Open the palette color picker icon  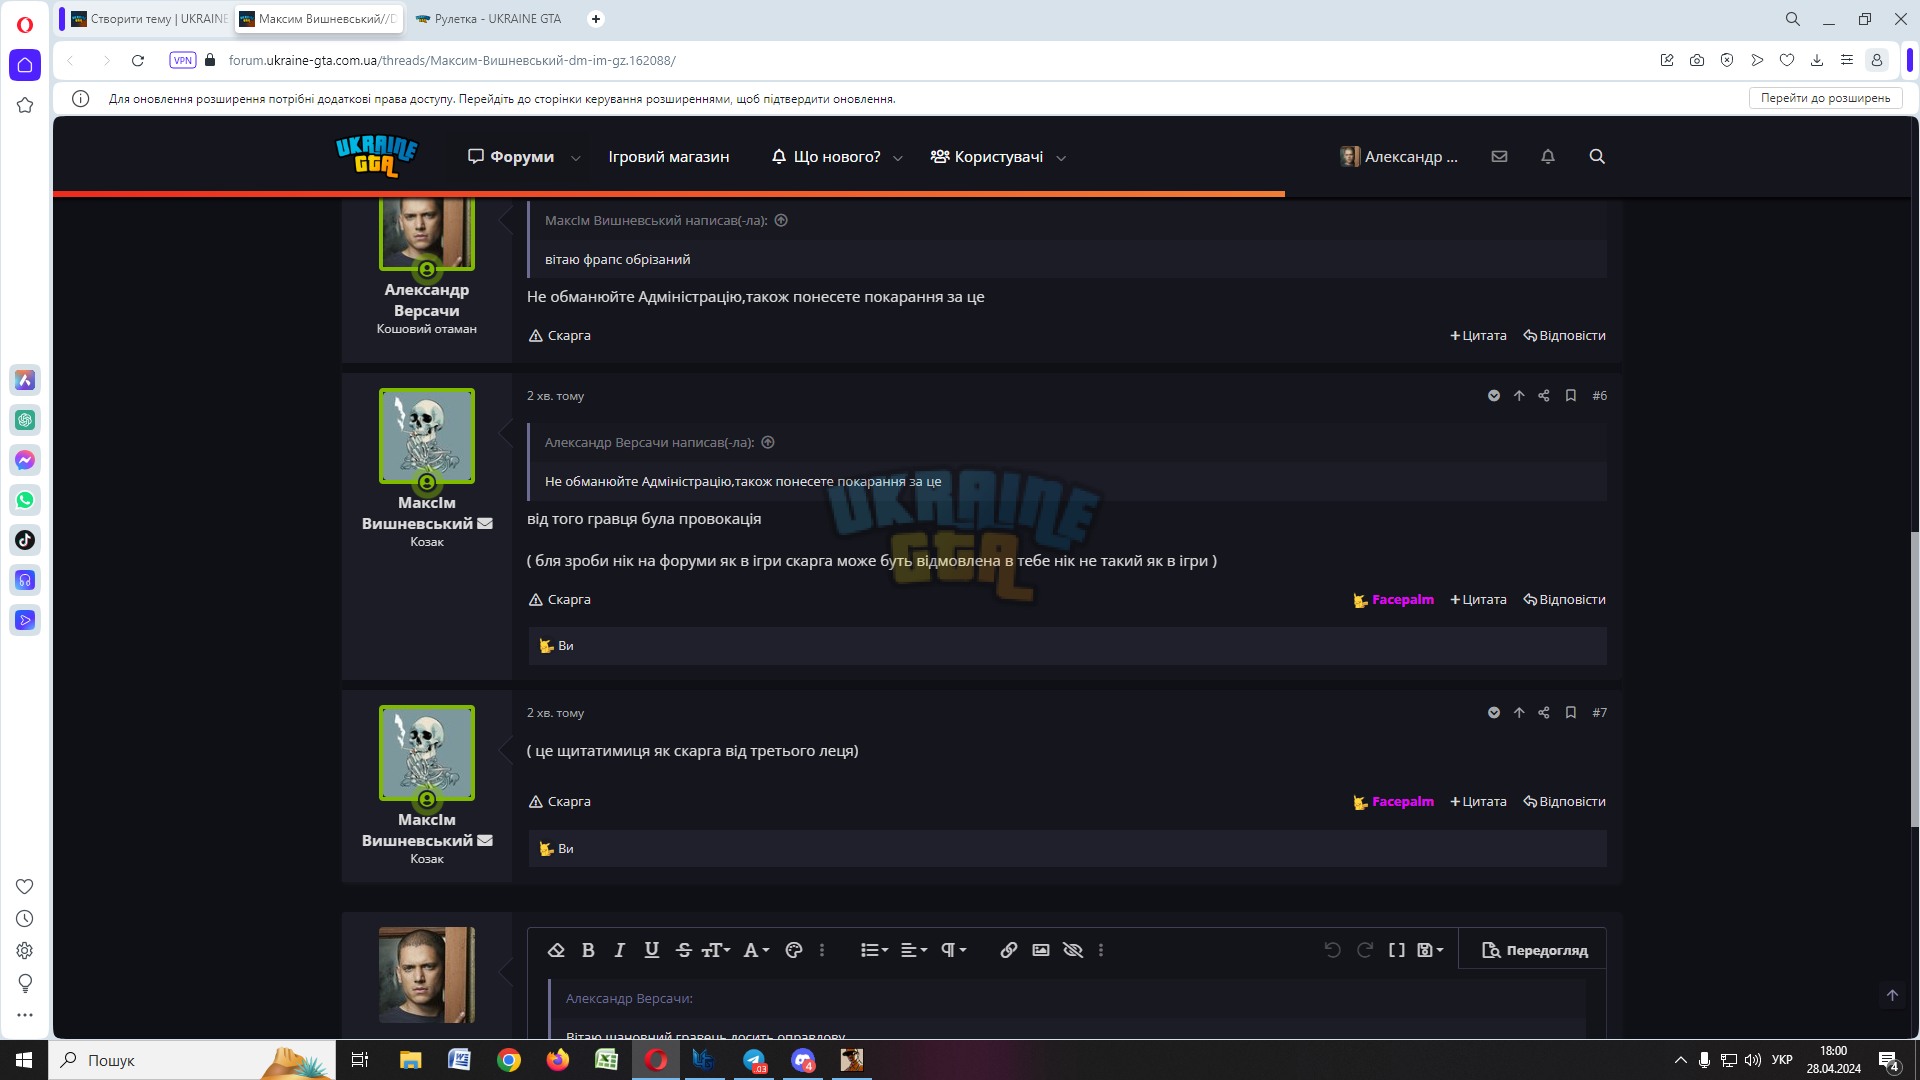point(794,950)
